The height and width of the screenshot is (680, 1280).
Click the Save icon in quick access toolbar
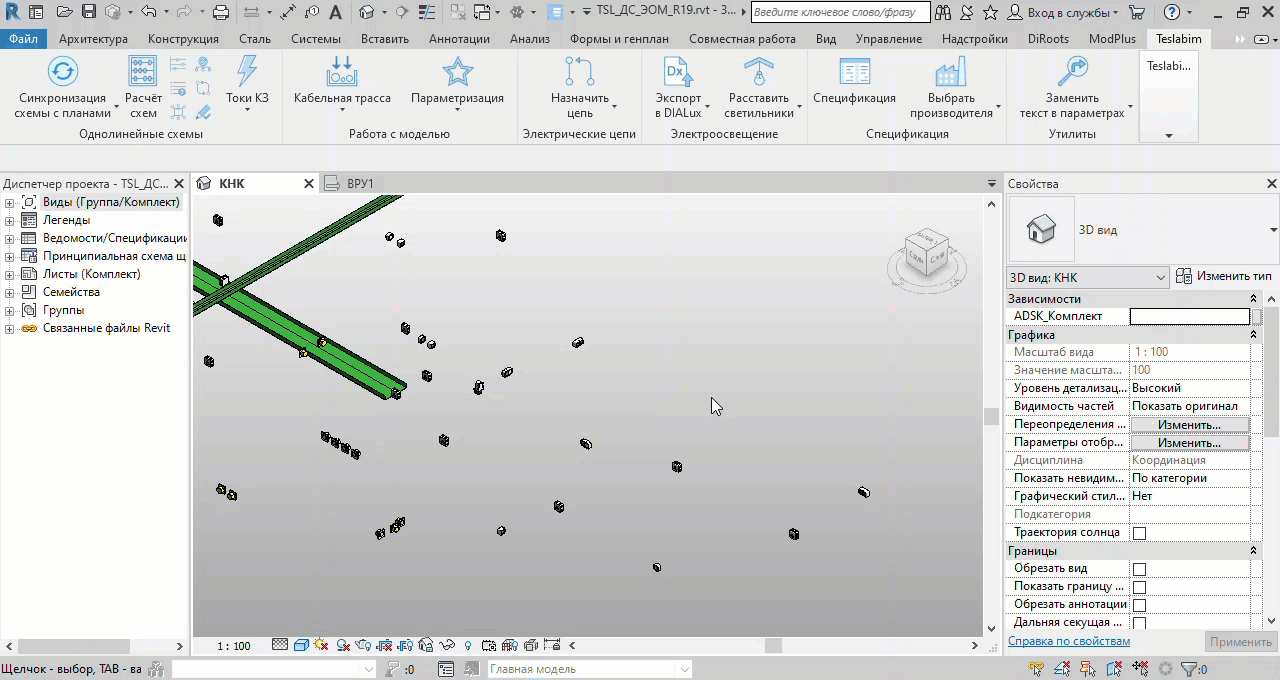click(x=88, y=13)
